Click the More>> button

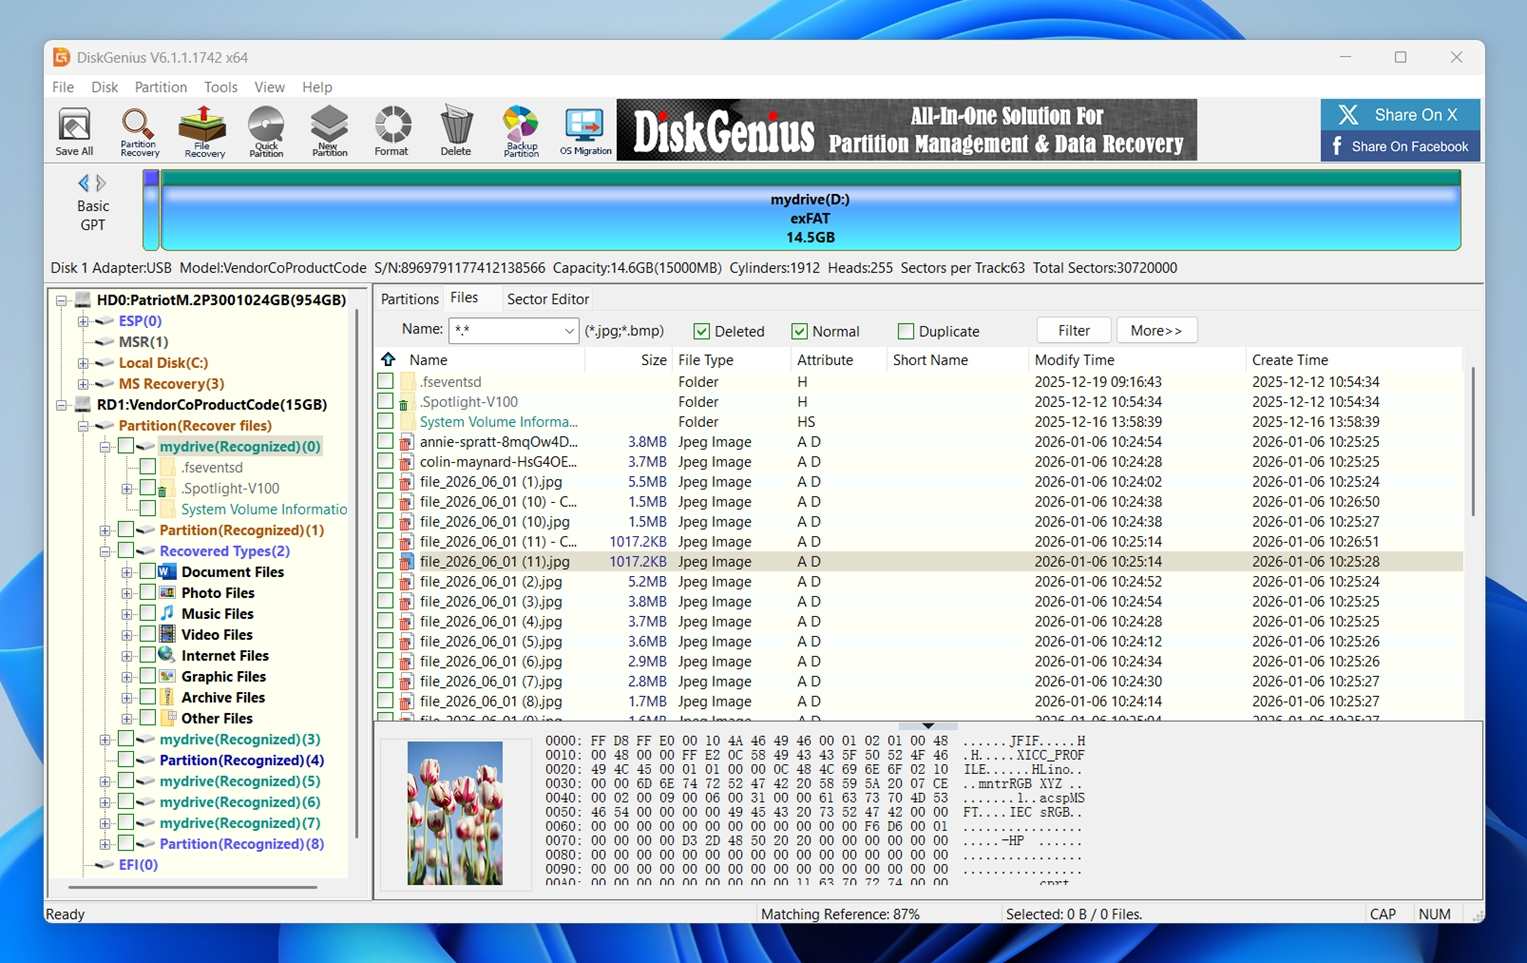1155,331
